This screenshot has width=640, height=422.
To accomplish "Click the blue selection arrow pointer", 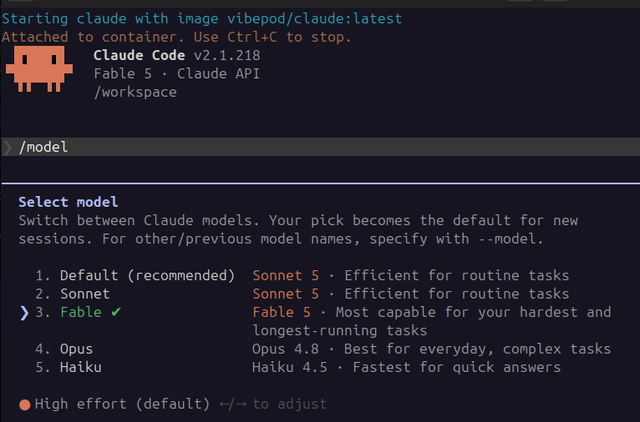I will (x=24, y=313).
